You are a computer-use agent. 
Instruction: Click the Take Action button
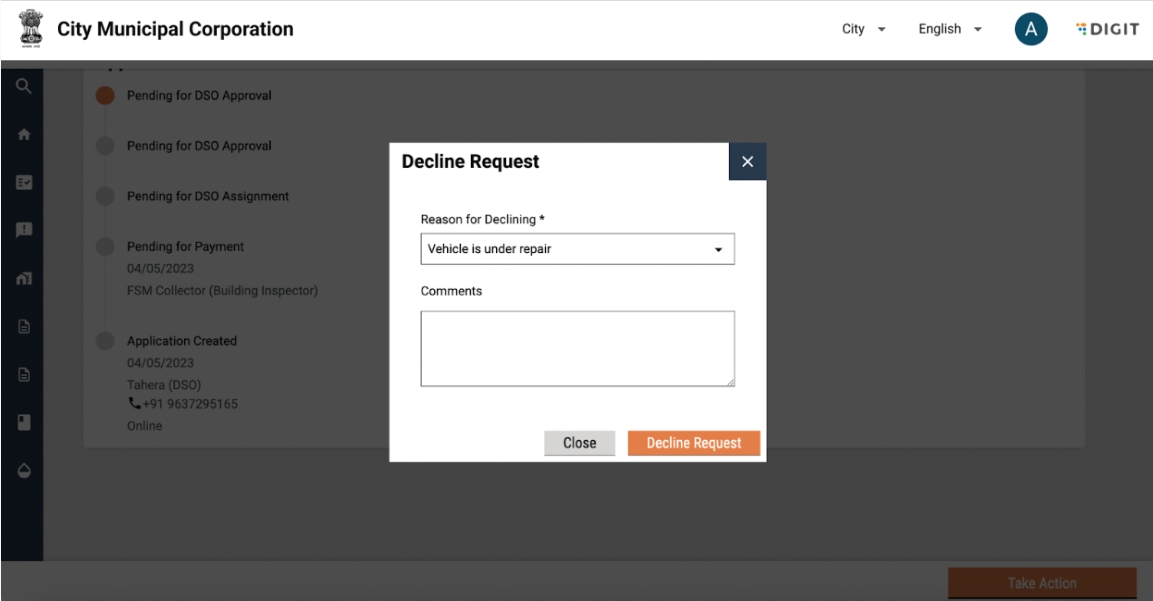(x=1041, y=583)
